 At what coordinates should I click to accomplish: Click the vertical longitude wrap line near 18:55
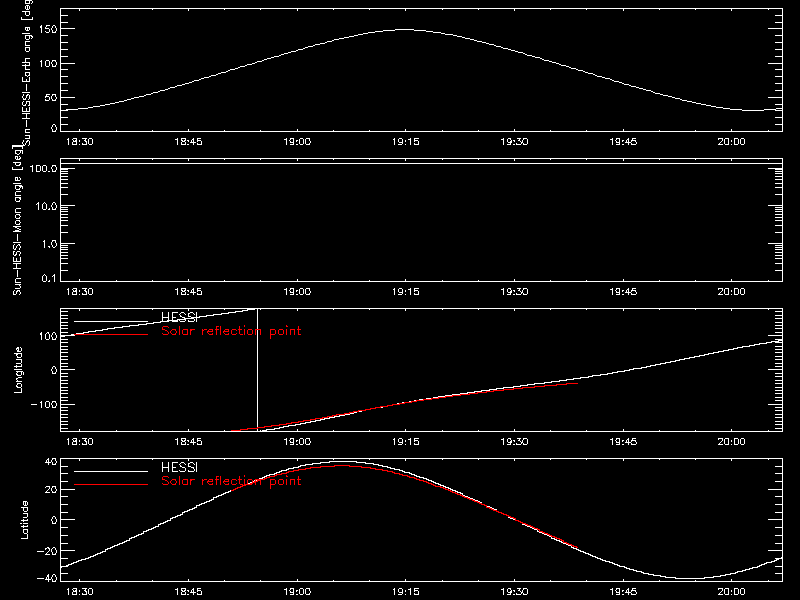pyautogui.click(x=257, y=370)
